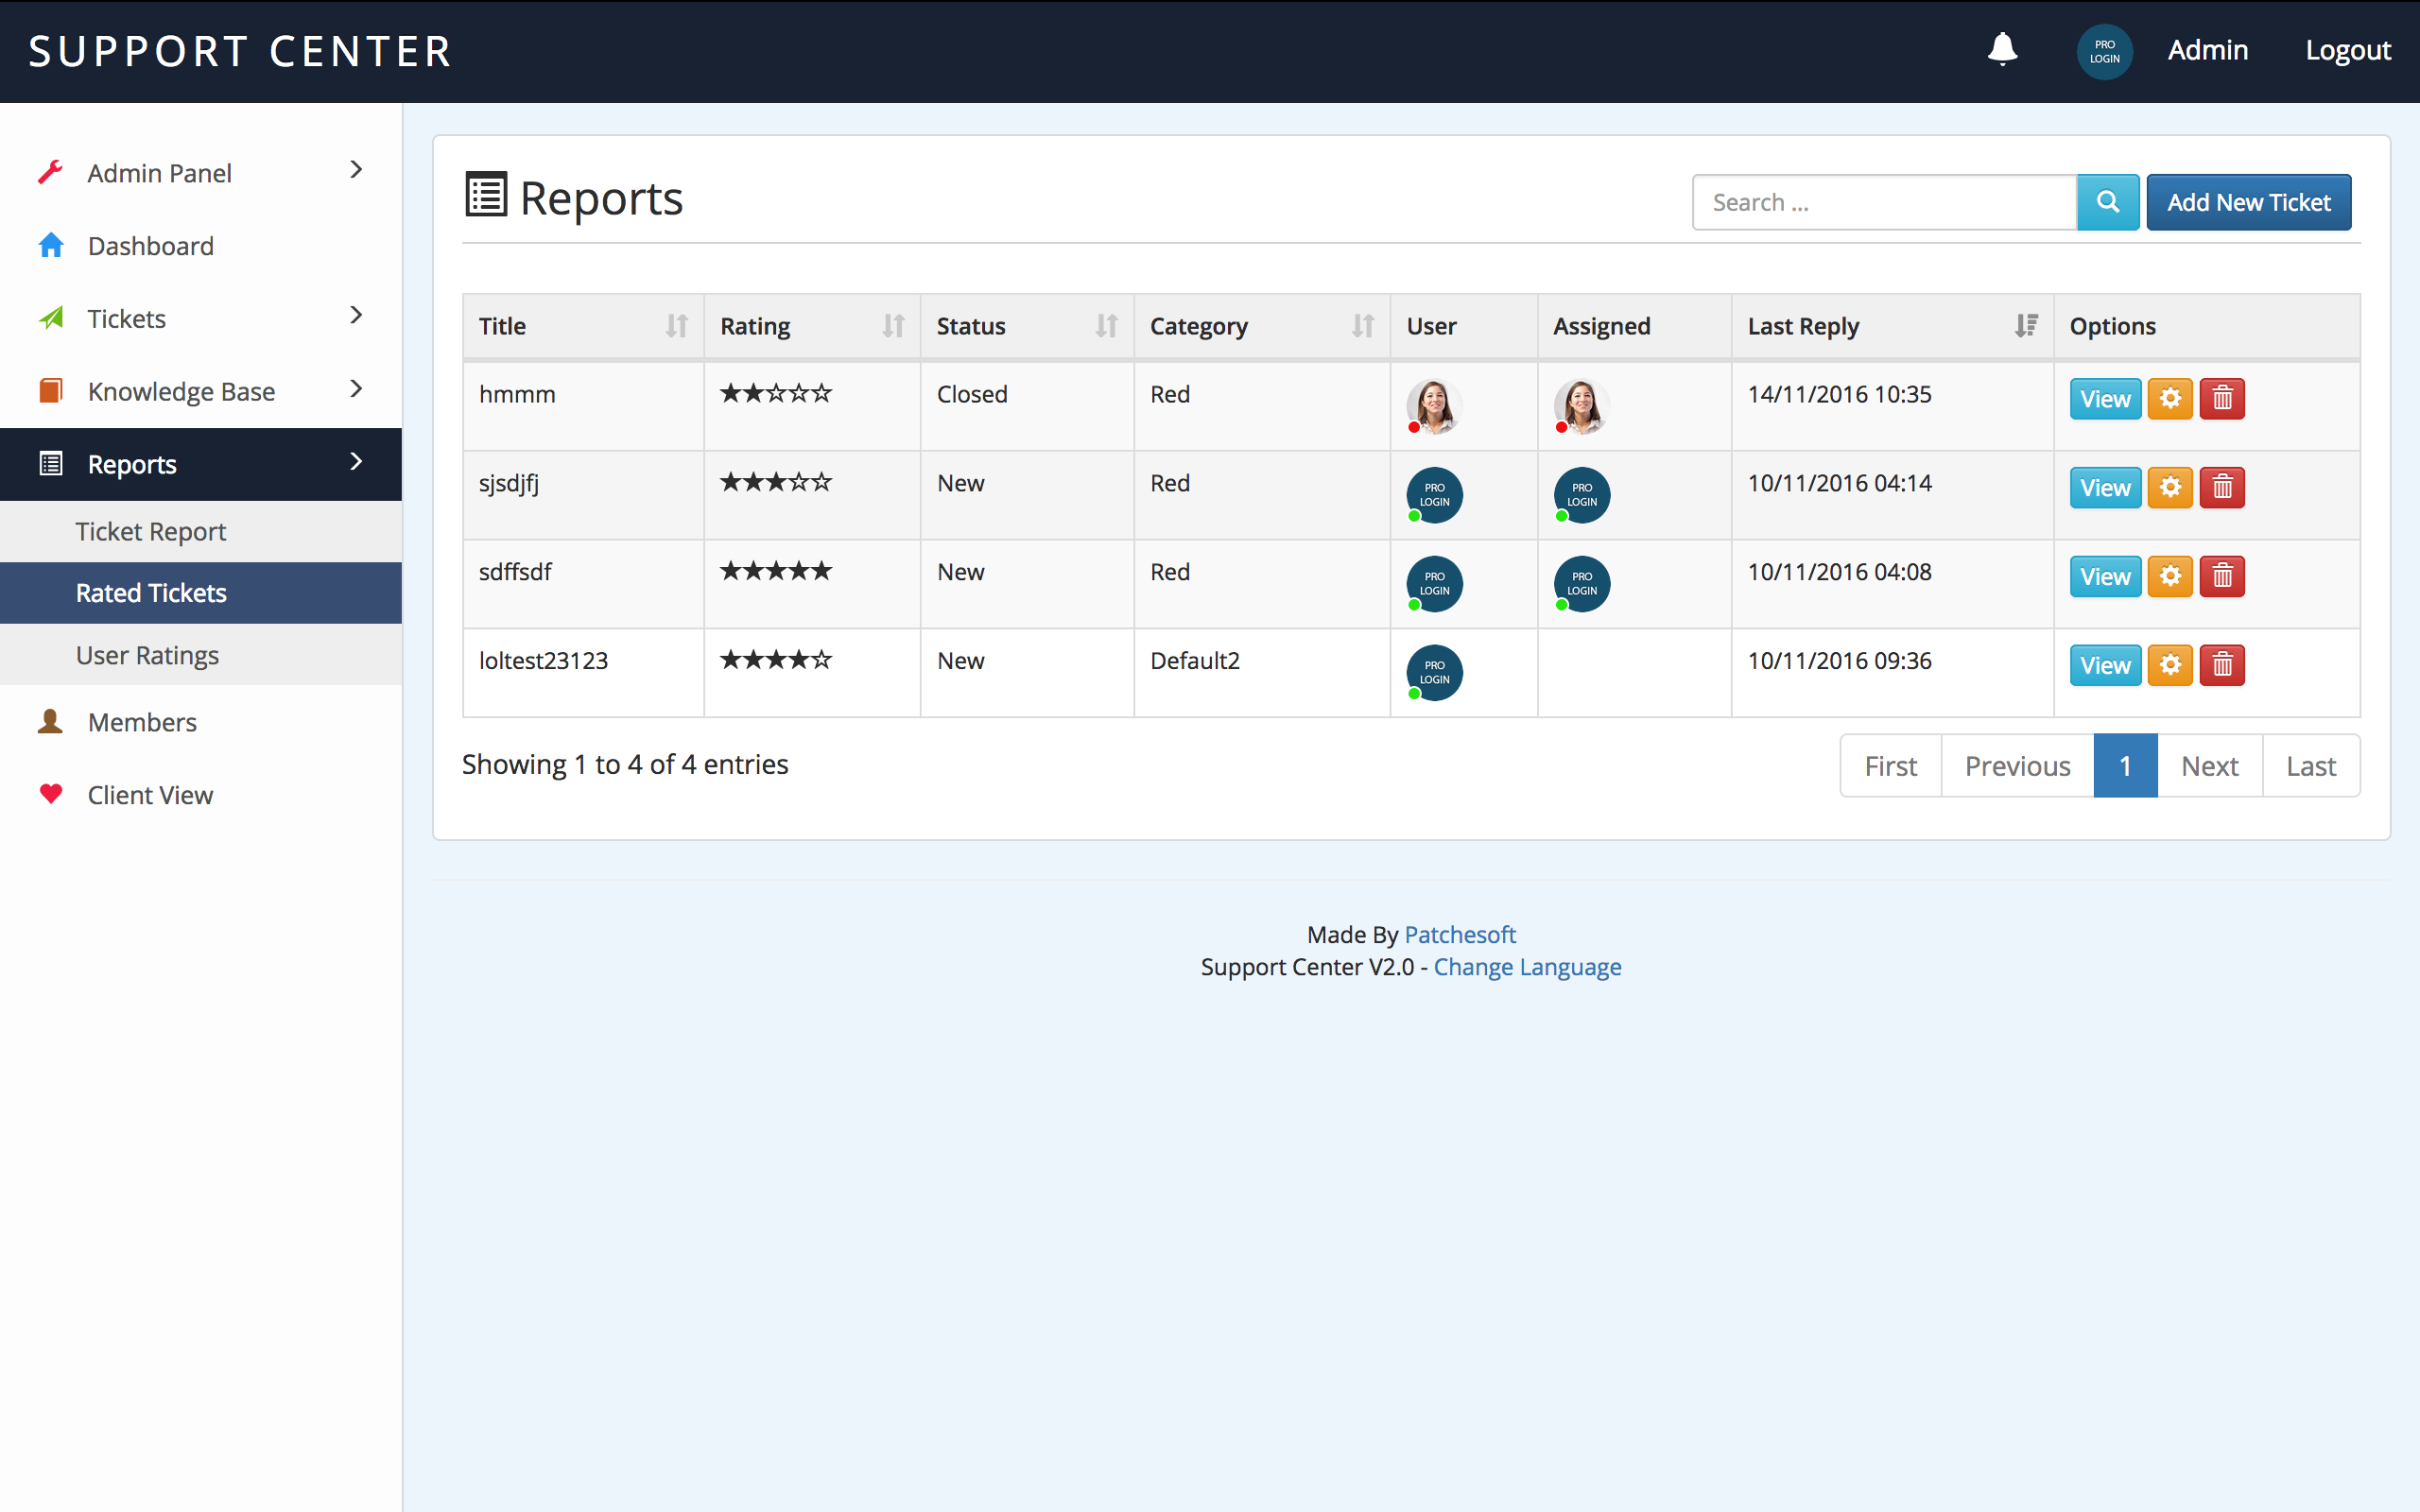Open settings gear for sdffsdf ticket

pyautogui.click(x=2169, y=577)
